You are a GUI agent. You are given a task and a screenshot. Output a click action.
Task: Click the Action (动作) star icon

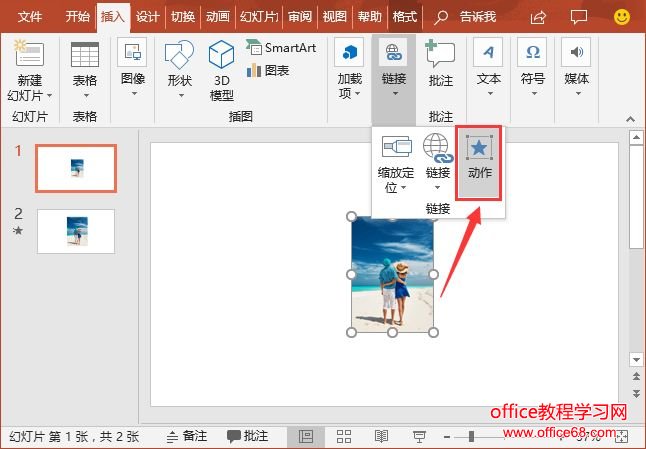[x=479, y=148]
